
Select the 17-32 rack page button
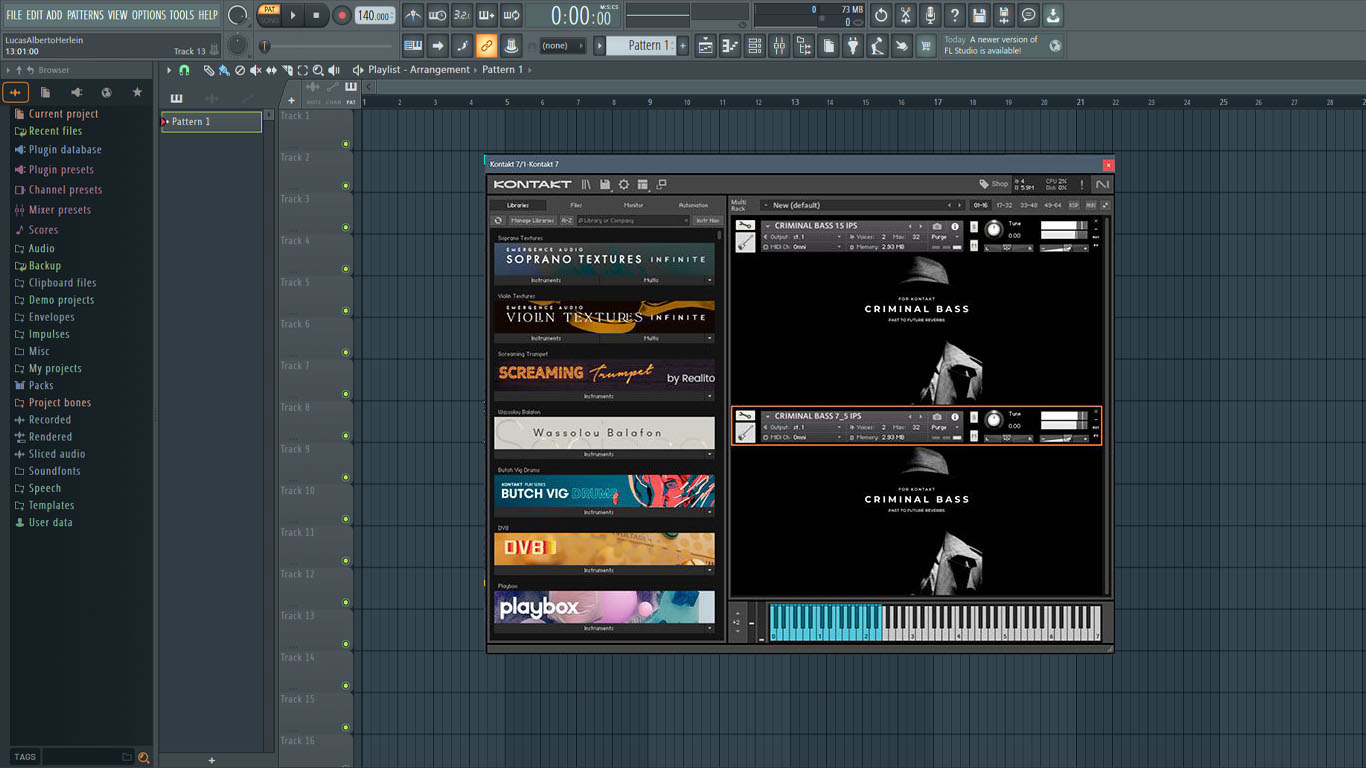tap(1004, 205)
